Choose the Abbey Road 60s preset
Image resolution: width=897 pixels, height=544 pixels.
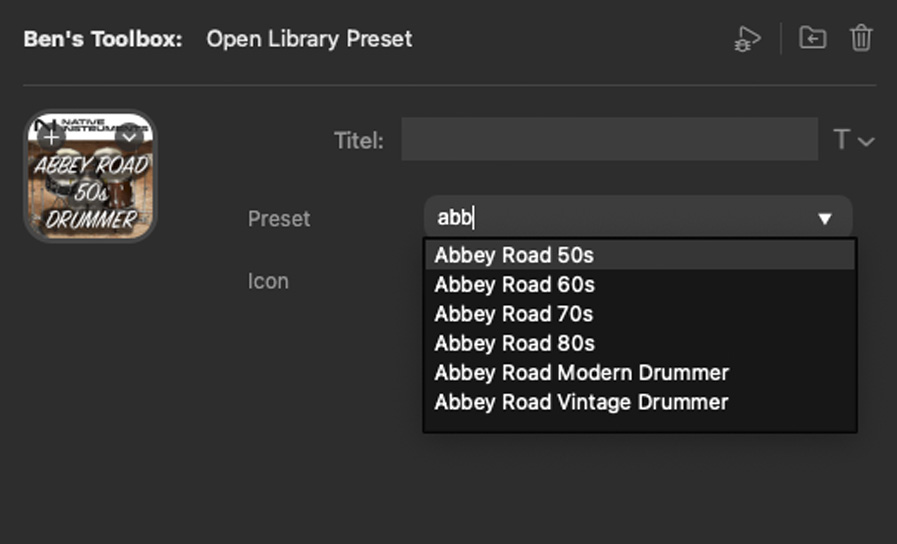514,285
